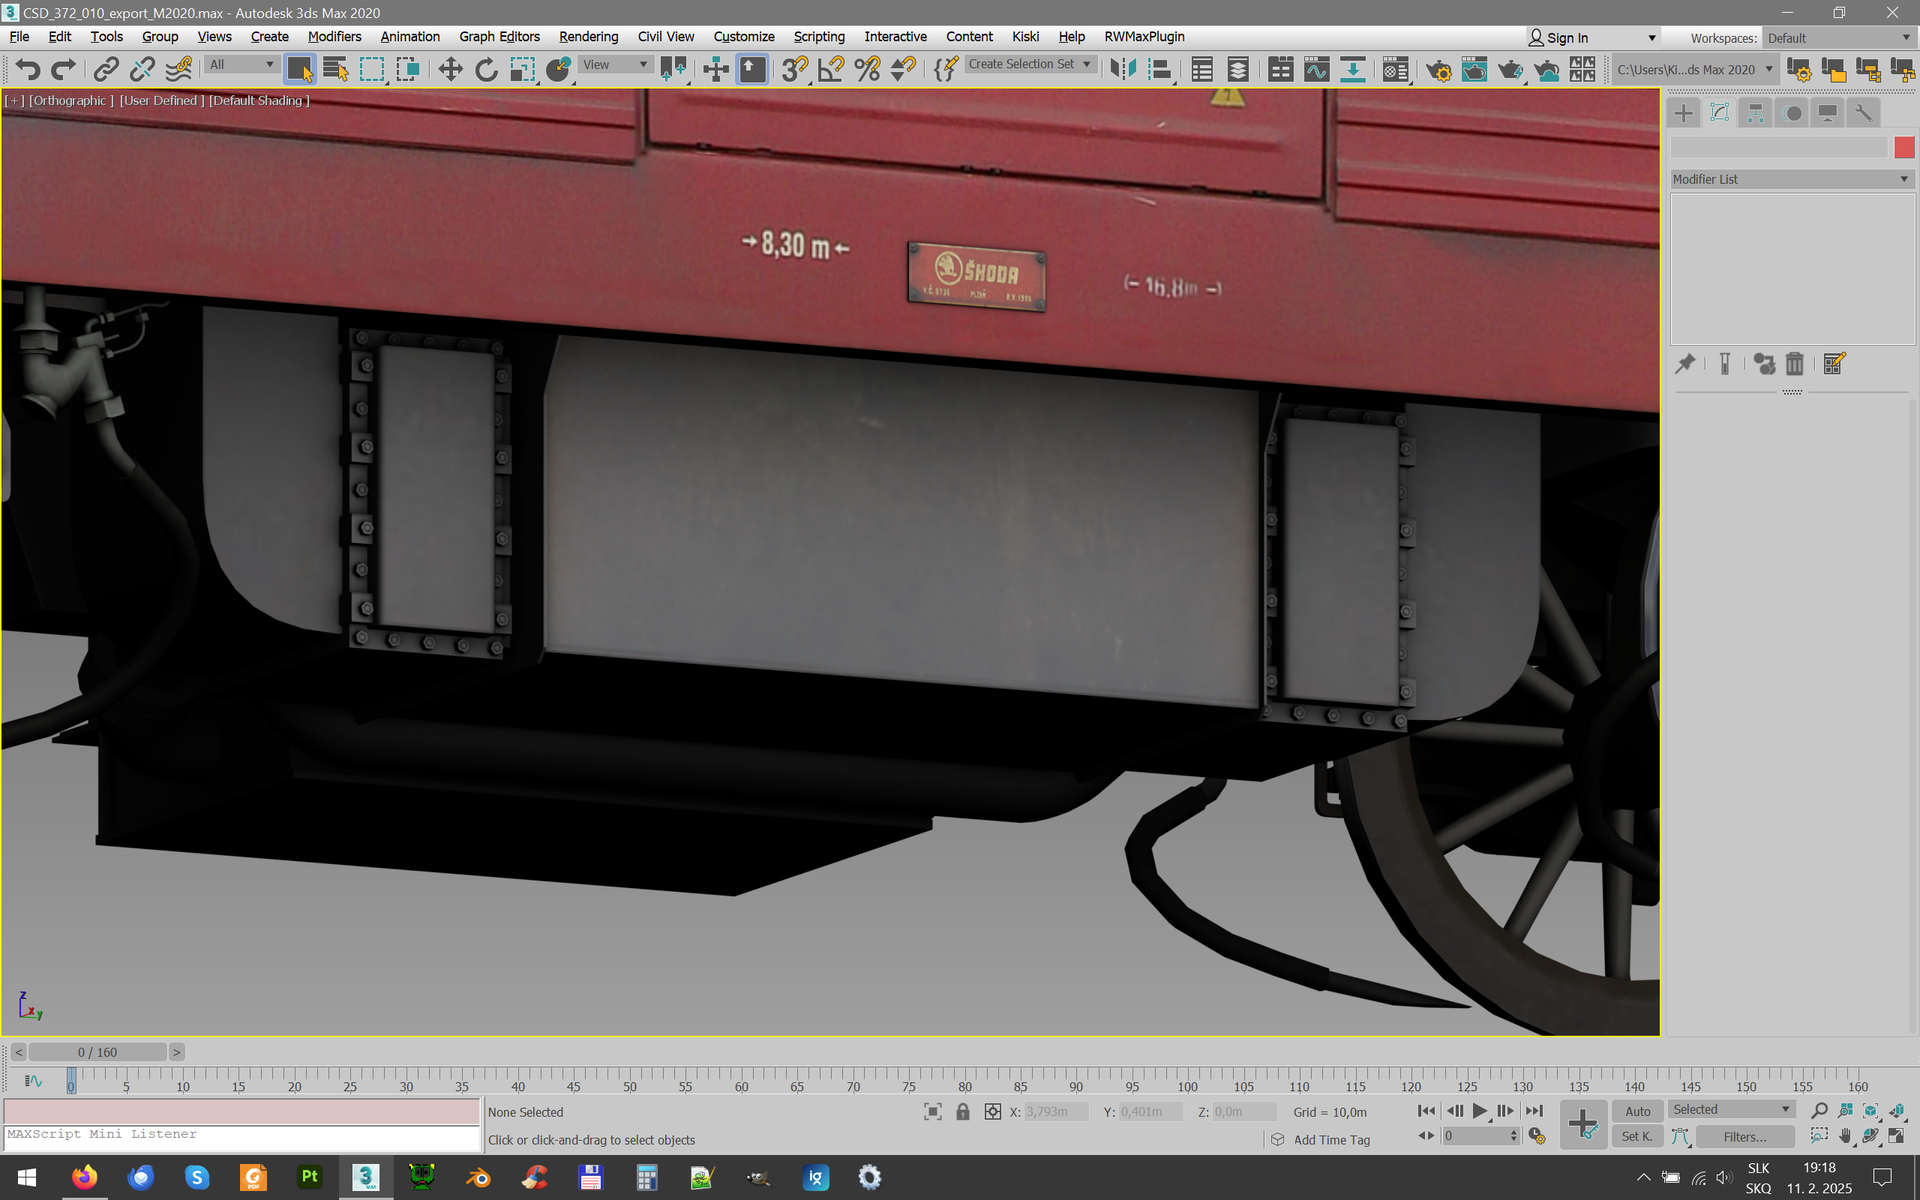Click the Sign In button

tap(1558, 38)
